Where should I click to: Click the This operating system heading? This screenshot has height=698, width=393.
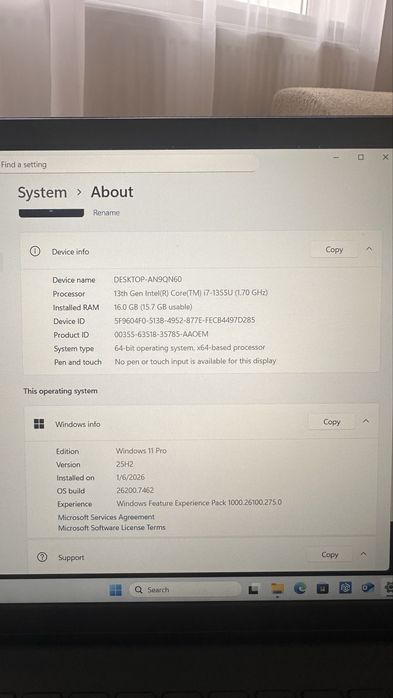click(x=61, y=391)
